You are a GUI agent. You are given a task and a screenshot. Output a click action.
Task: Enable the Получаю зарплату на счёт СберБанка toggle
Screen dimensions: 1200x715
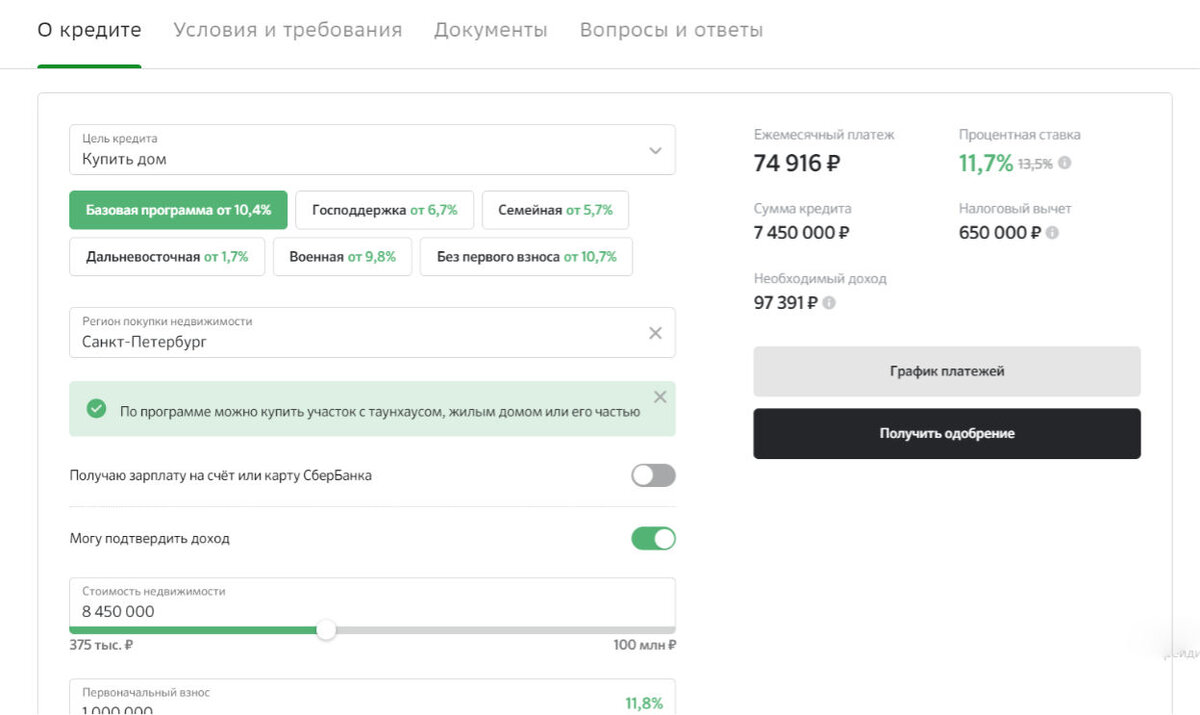click(x=652, y=475)
